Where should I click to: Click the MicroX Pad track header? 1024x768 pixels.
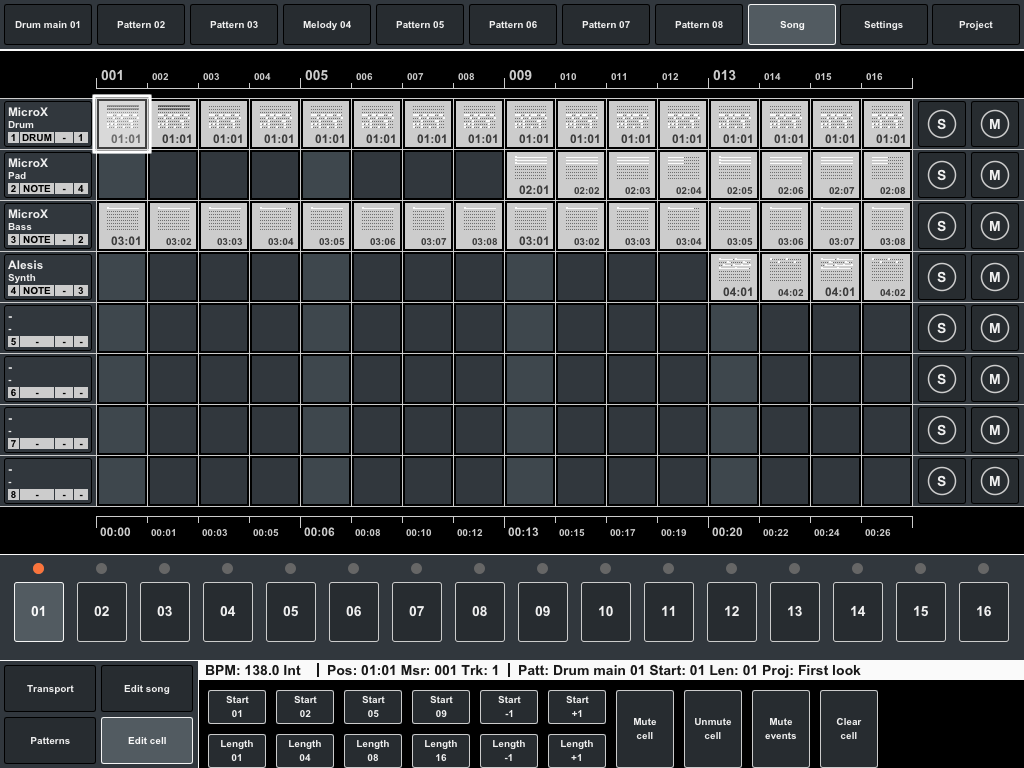pos(48,175)
